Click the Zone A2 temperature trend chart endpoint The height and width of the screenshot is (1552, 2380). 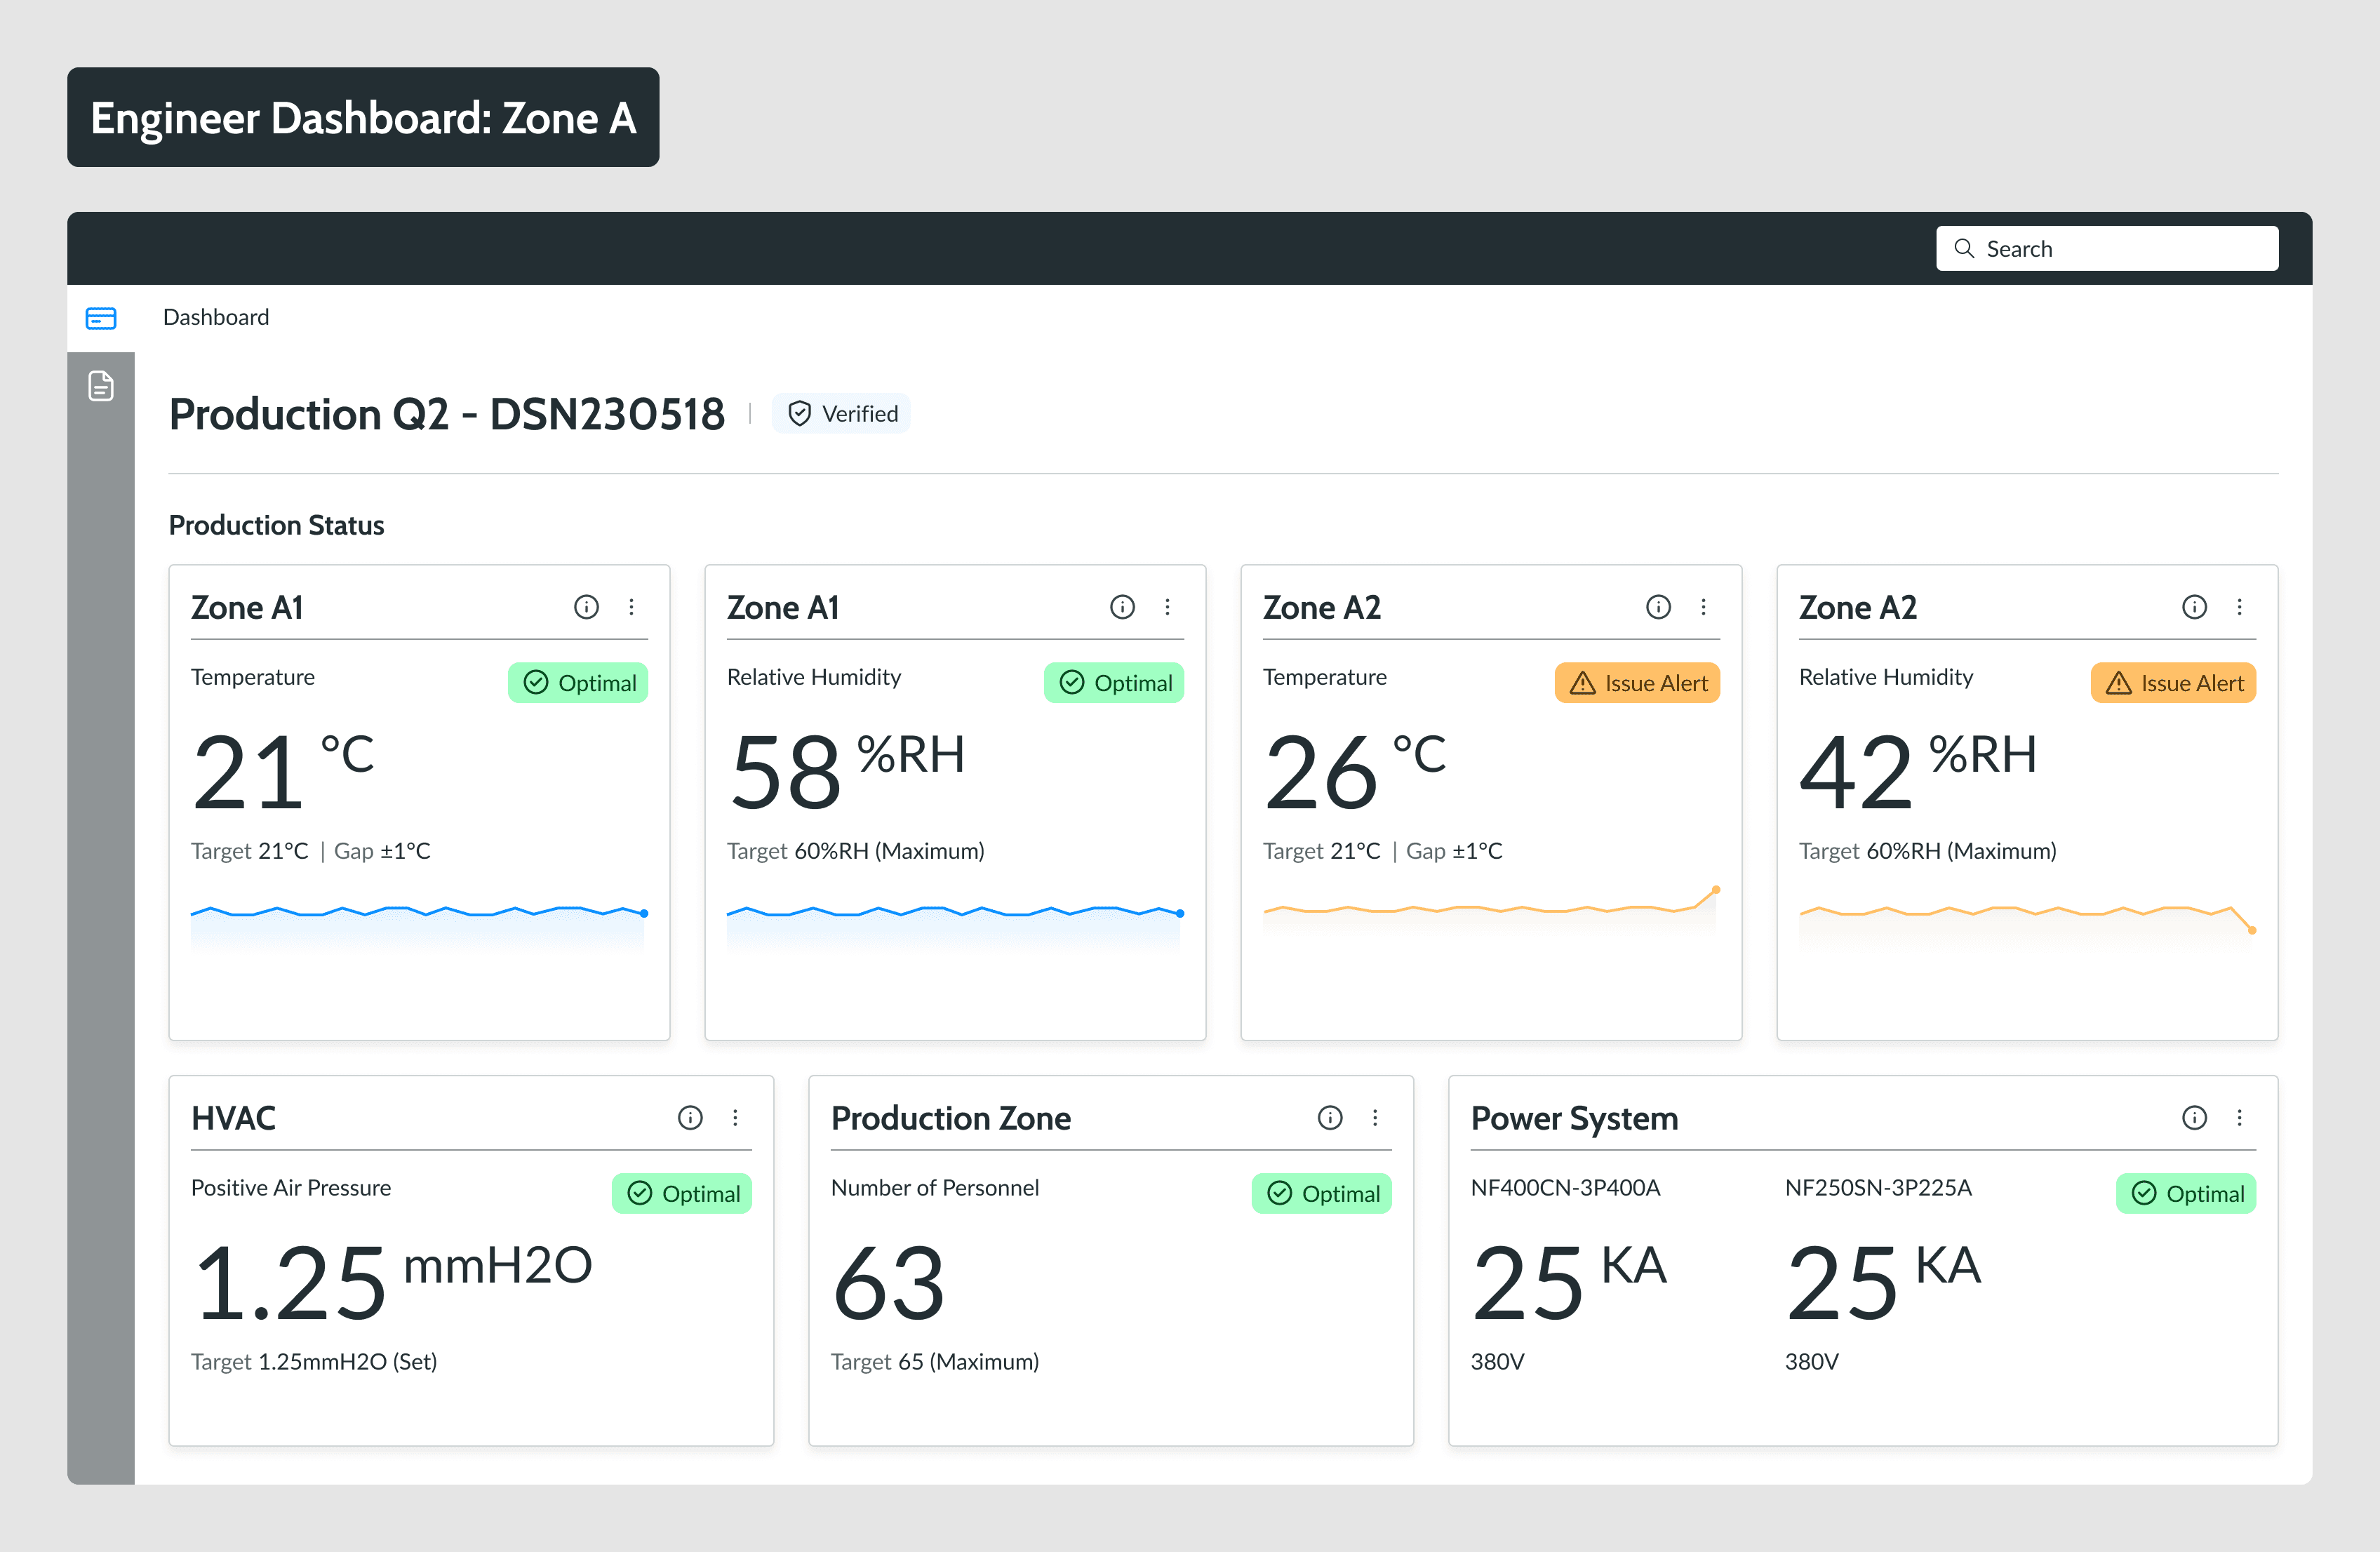[x=1716, y=889]
